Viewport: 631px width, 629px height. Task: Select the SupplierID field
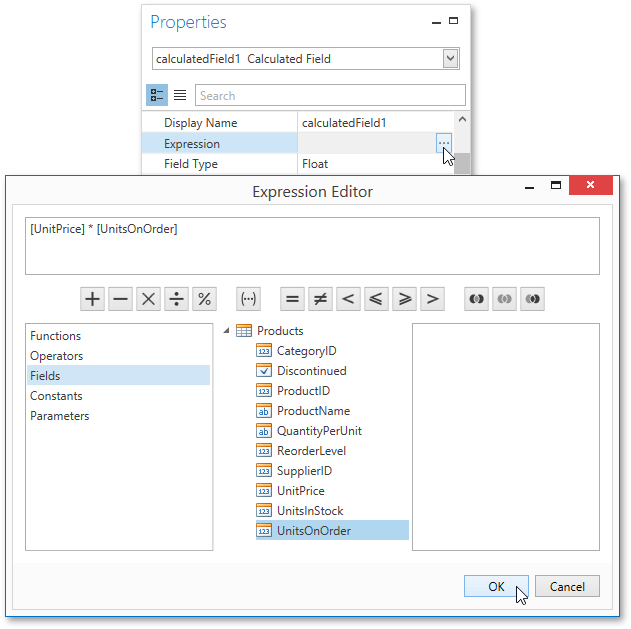305,470
